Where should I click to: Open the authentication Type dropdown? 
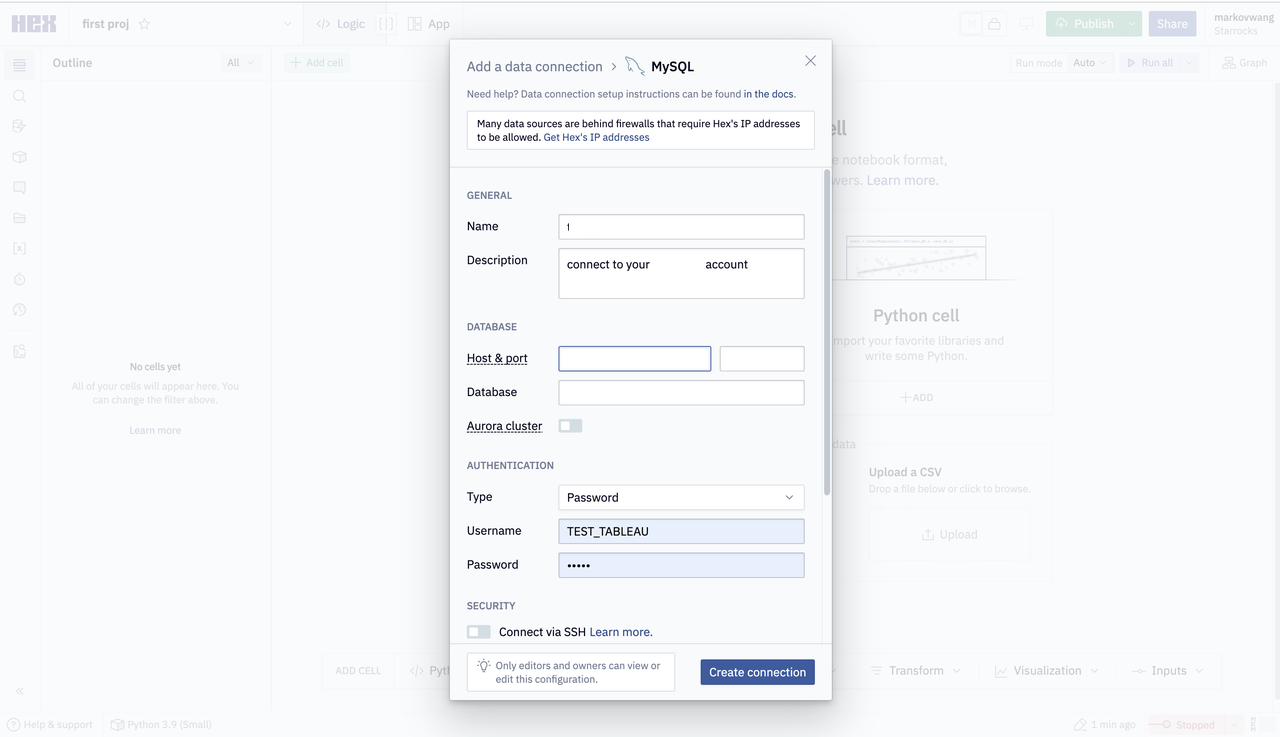pos(681,497)
